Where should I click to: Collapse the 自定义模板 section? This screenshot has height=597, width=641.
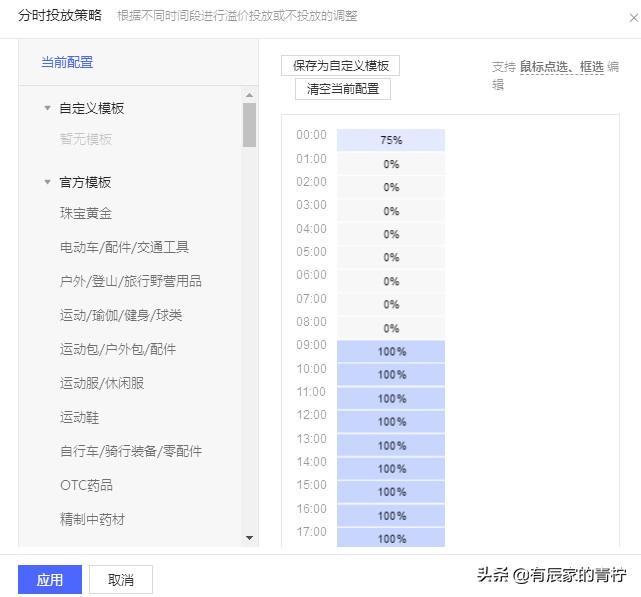click(47, 108)
